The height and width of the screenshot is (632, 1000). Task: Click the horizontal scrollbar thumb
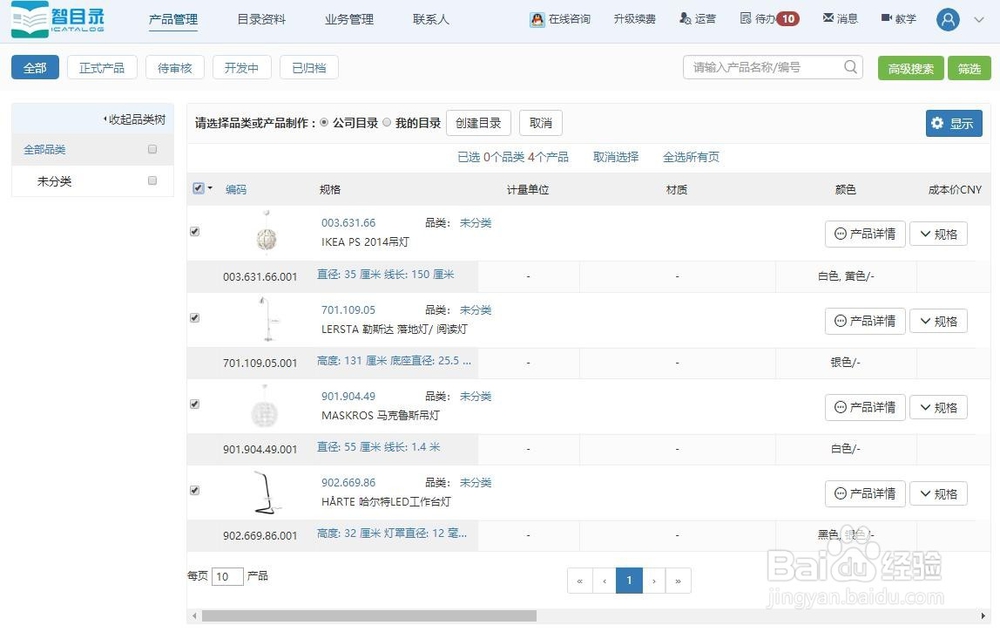[x=369, y=615]
